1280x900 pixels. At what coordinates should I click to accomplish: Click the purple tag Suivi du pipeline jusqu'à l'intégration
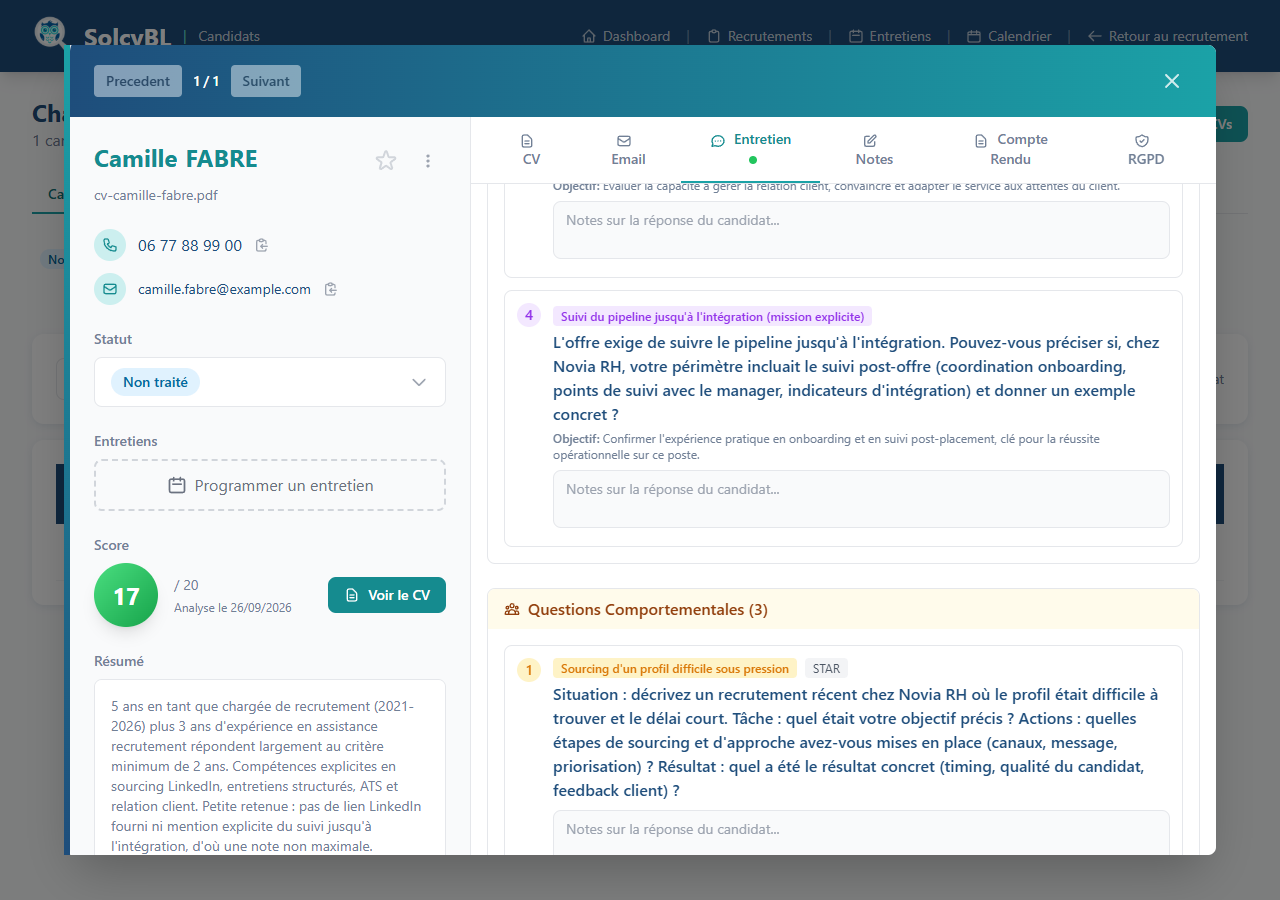(x=712, y=317)
